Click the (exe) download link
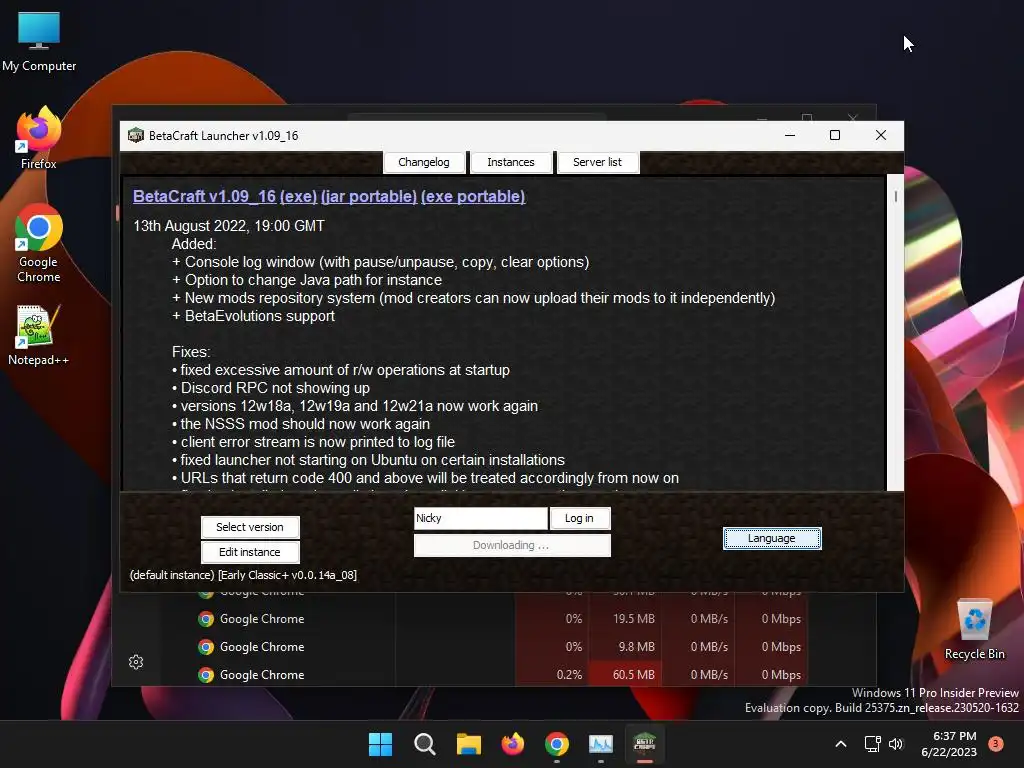 pos(298,197)
